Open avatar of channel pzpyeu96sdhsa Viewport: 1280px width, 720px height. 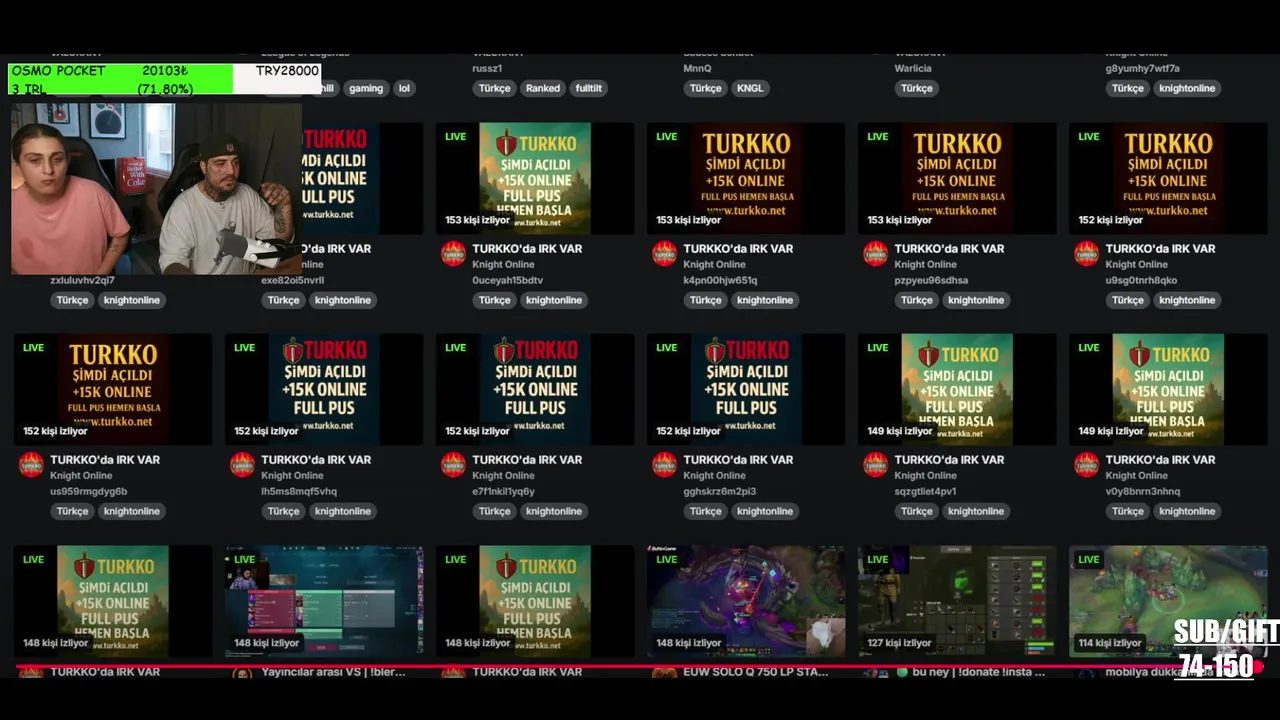[876, 253]
